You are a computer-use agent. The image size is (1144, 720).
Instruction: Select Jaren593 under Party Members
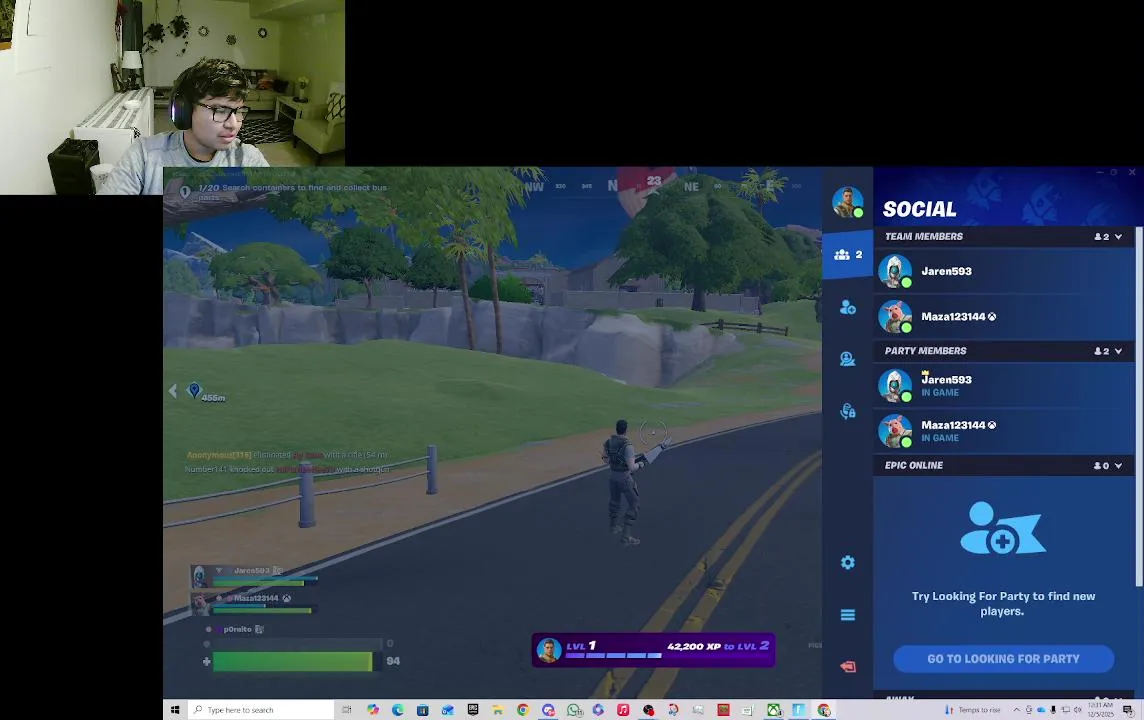pyautogui.click(x=1004, y=385)
